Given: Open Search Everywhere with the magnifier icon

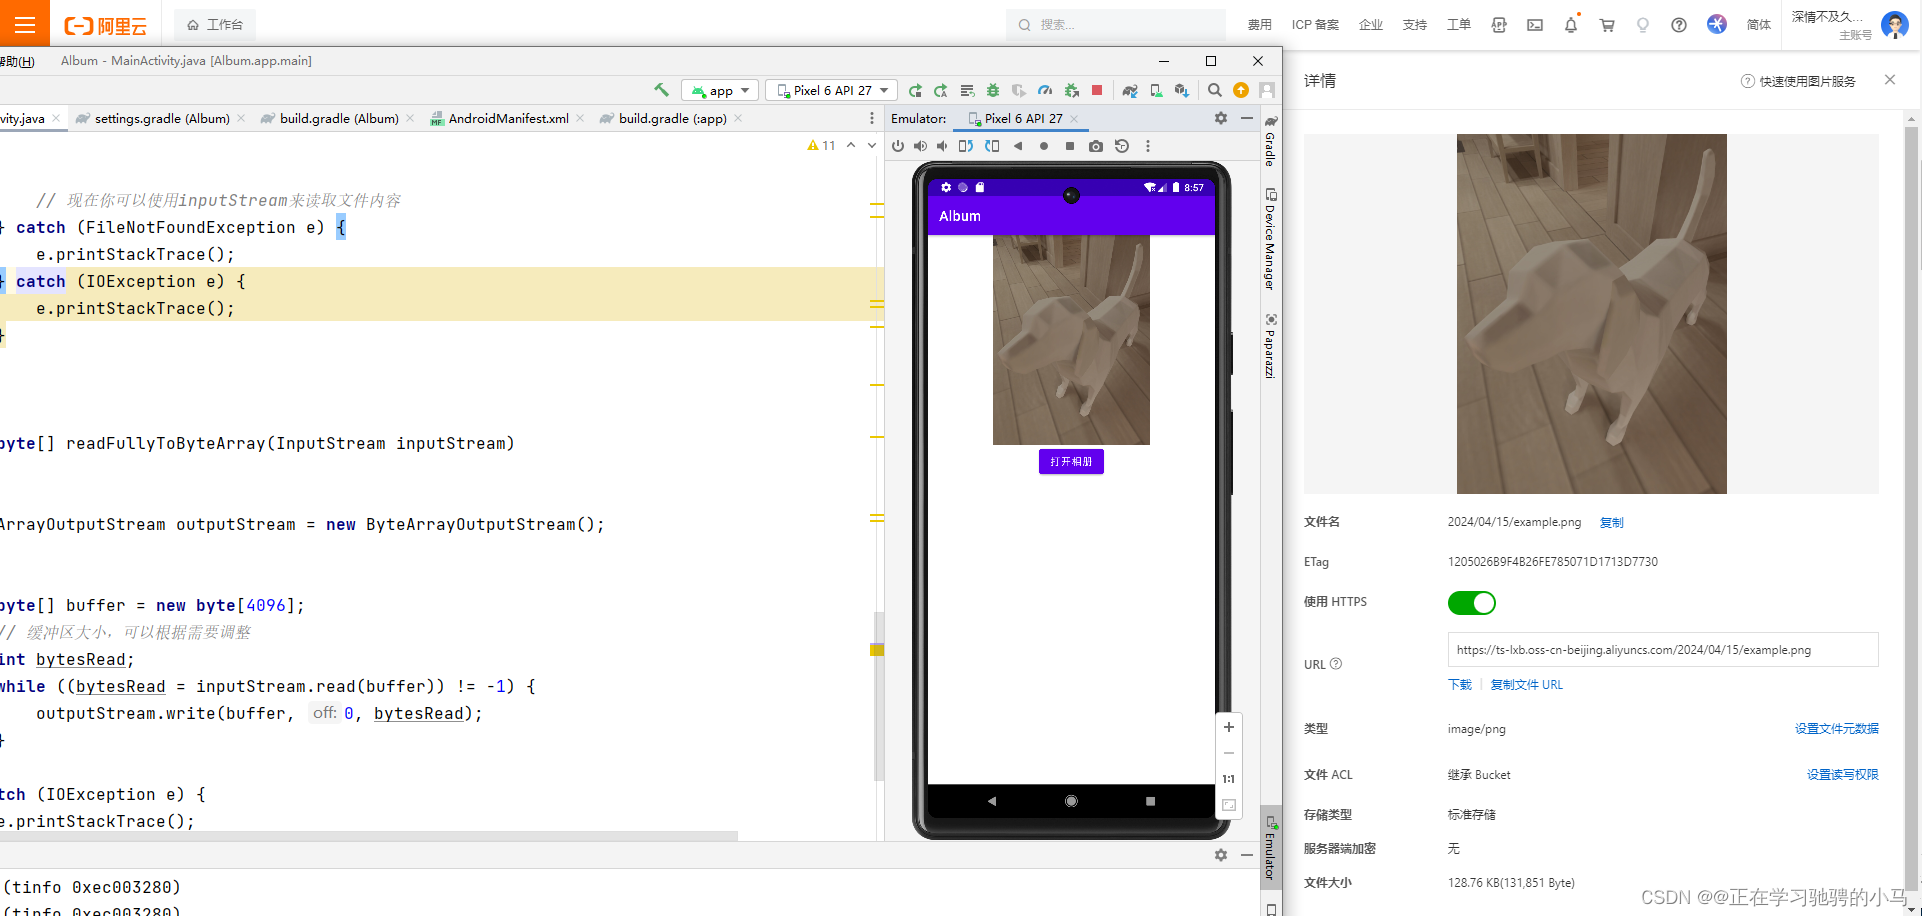Looking at the screenshot, I should 1213,90.
